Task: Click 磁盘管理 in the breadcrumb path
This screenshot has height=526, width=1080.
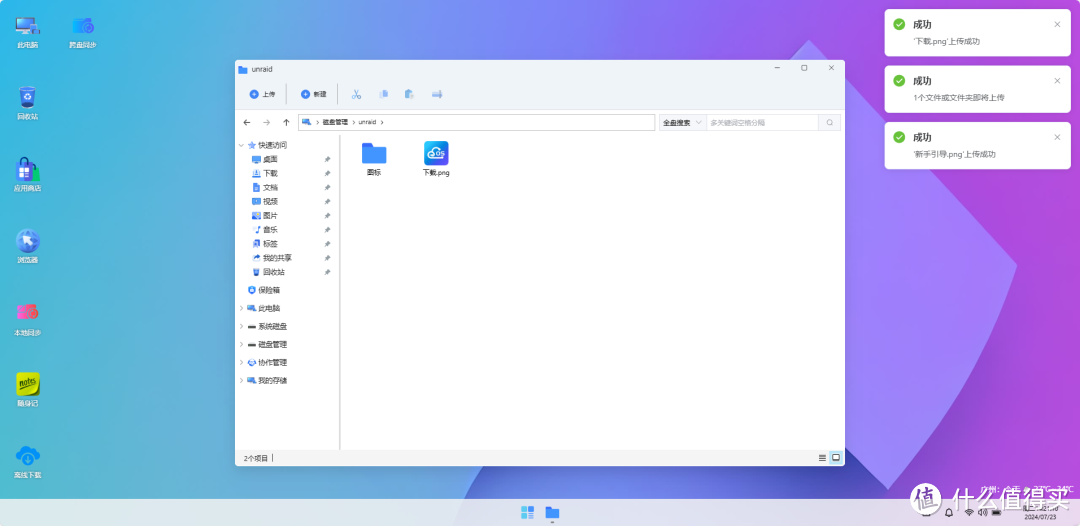Action: coord(335,123)
